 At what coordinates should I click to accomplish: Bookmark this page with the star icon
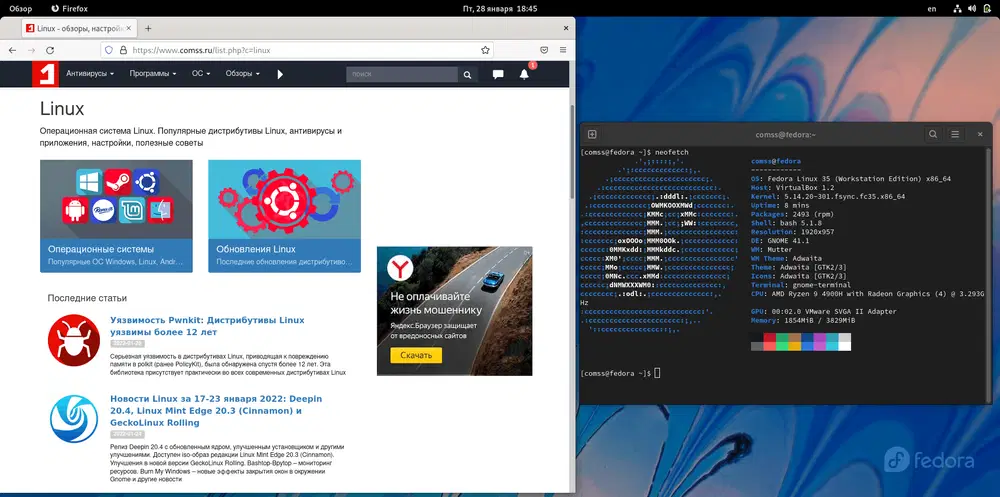[x=485, y=50]
